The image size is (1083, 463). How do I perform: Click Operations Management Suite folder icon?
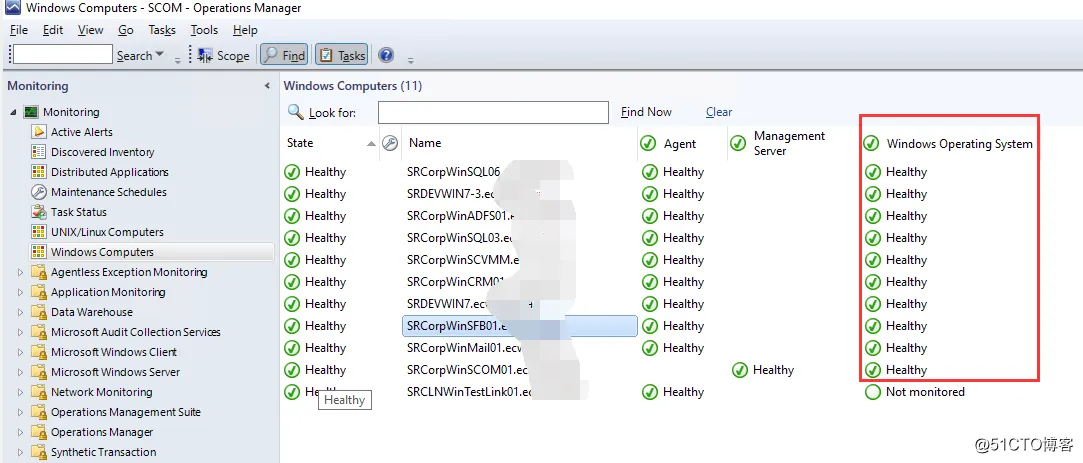39,412
